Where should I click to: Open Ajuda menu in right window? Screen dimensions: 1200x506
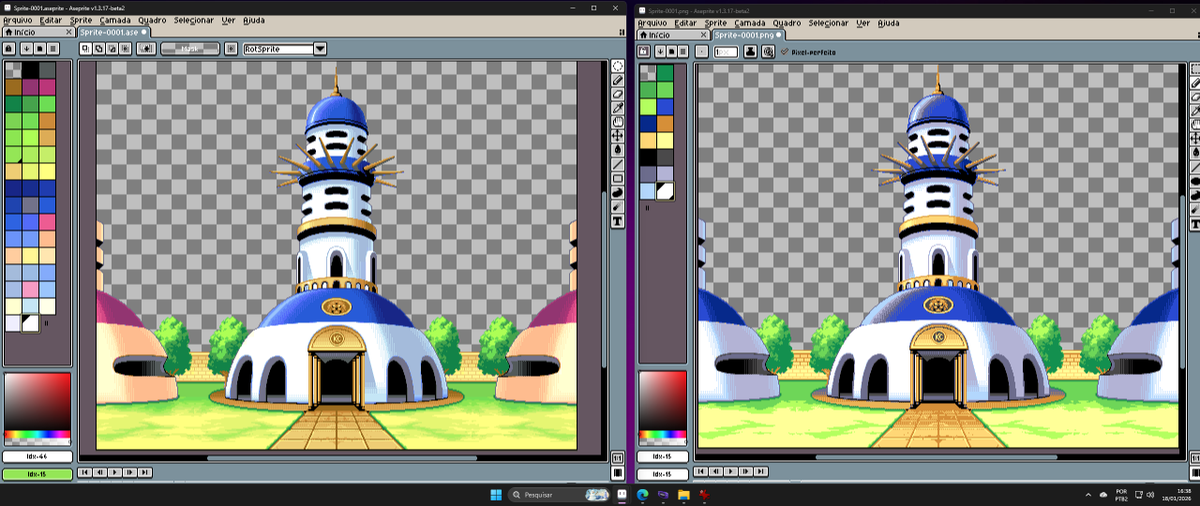pos(887,22)
